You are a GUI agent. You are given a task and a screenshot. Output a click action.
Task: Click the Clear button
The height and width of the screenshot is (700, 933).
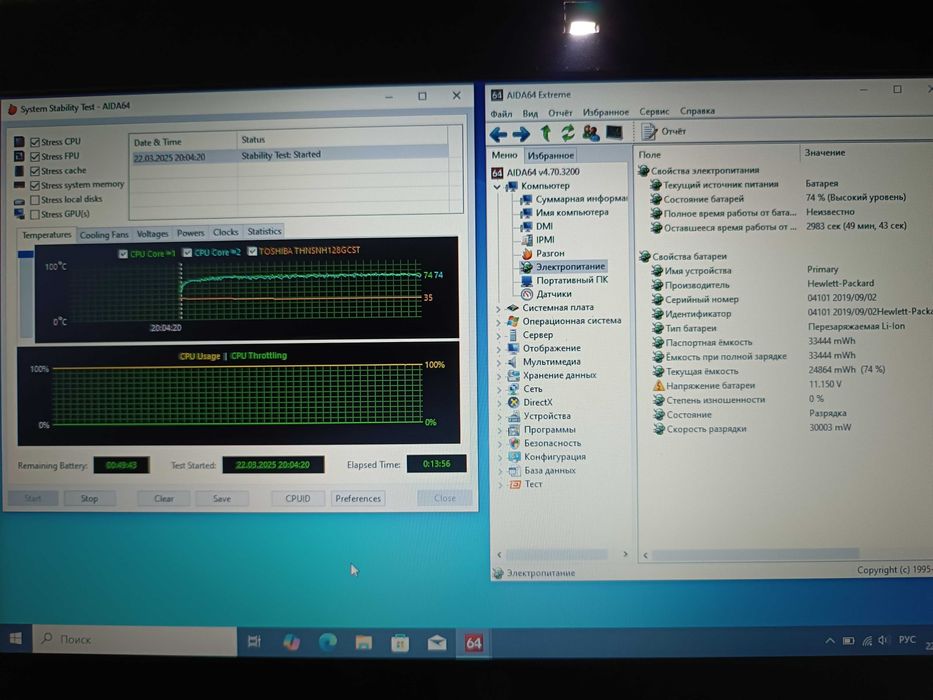(164, 498)
